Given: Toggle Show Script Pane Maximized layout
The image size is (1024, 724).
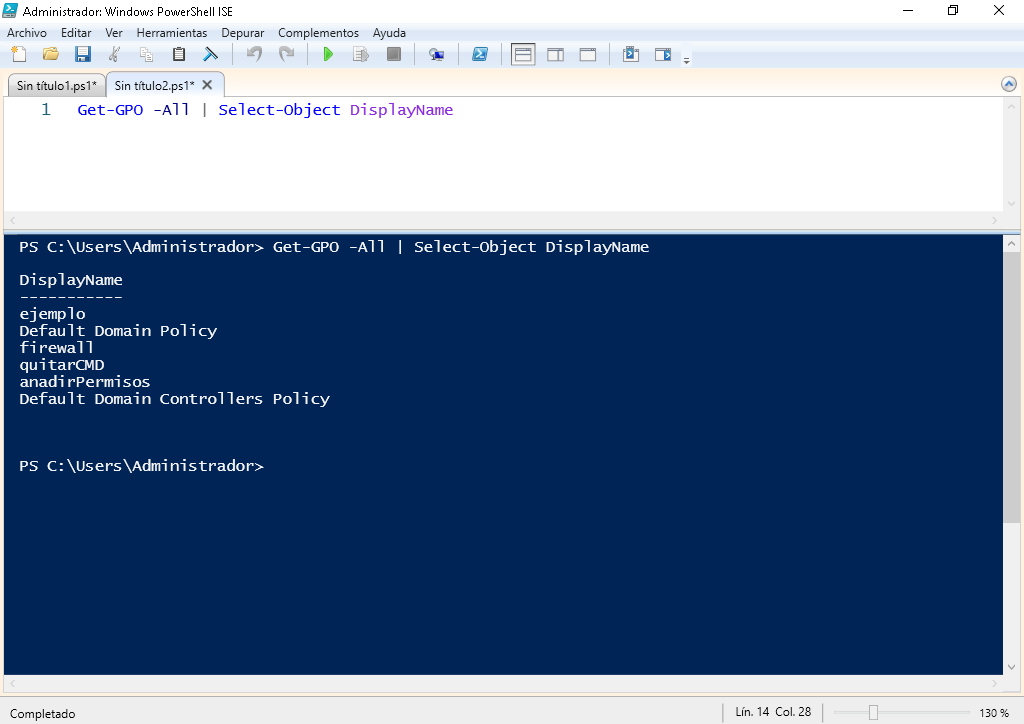Looking at the screenshot, I should pyautogui.click(x=588, y=54).
